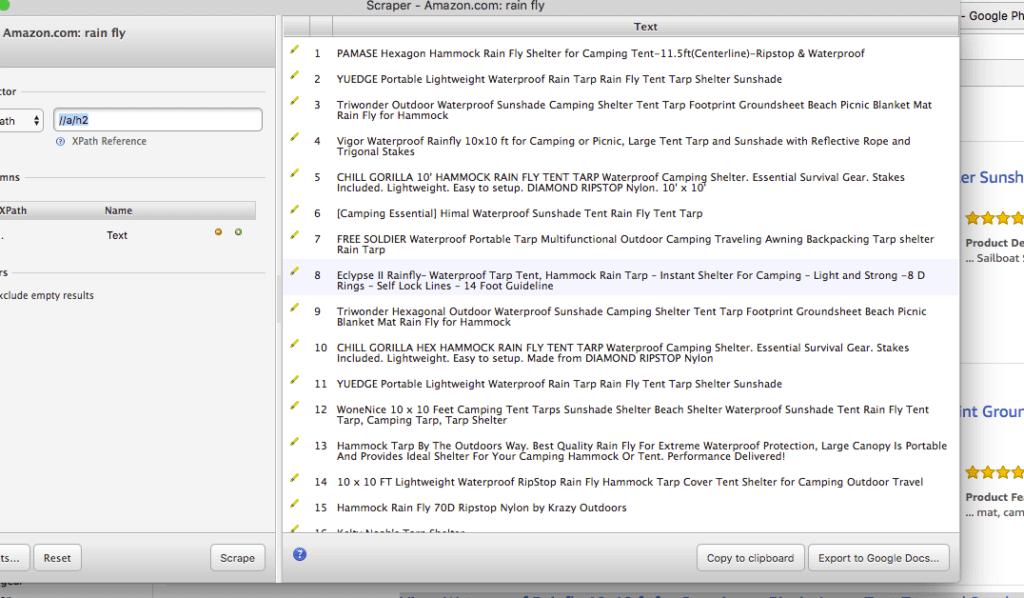Click the Reset button
The width and height of the screenshot is (1024, 598).
pos(57,558)
